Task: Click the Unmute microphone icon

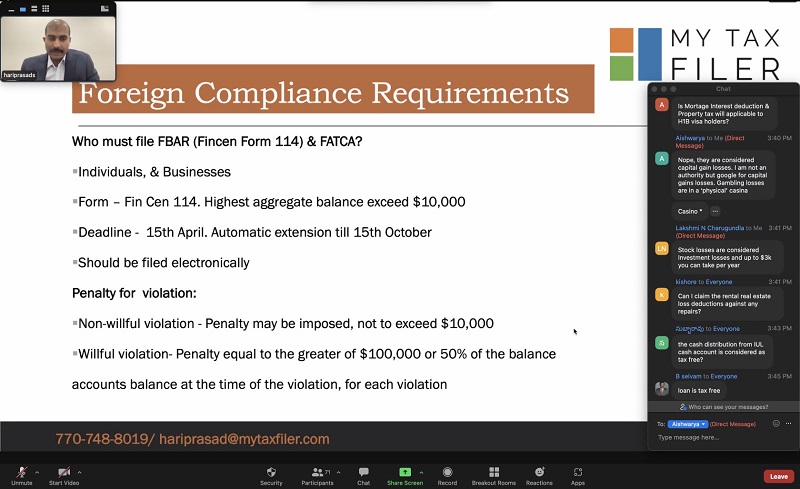Action: point(21,472)
